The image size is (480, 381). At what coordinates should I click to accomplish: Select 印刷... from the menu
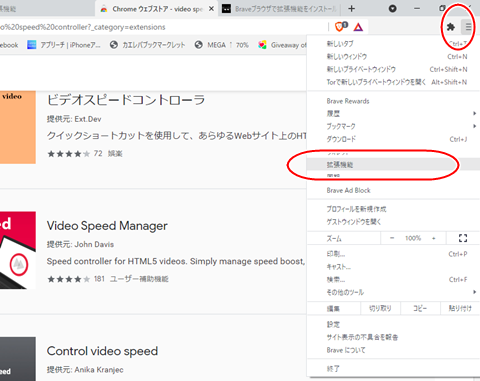[x=393, y=254]
